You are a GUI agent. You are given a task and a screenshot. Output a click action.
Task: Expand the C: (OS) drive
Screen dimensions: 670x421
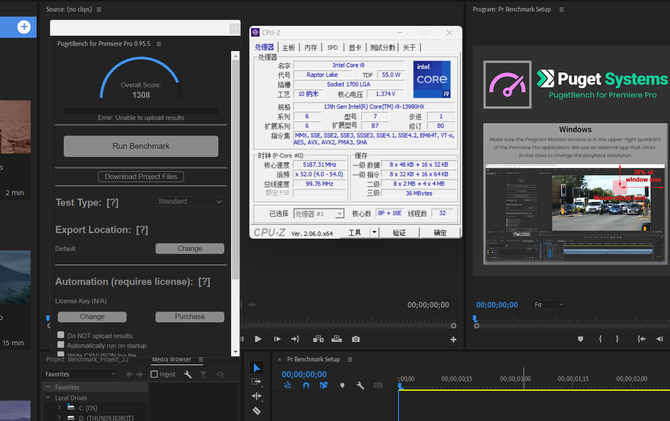click(59, 408)
